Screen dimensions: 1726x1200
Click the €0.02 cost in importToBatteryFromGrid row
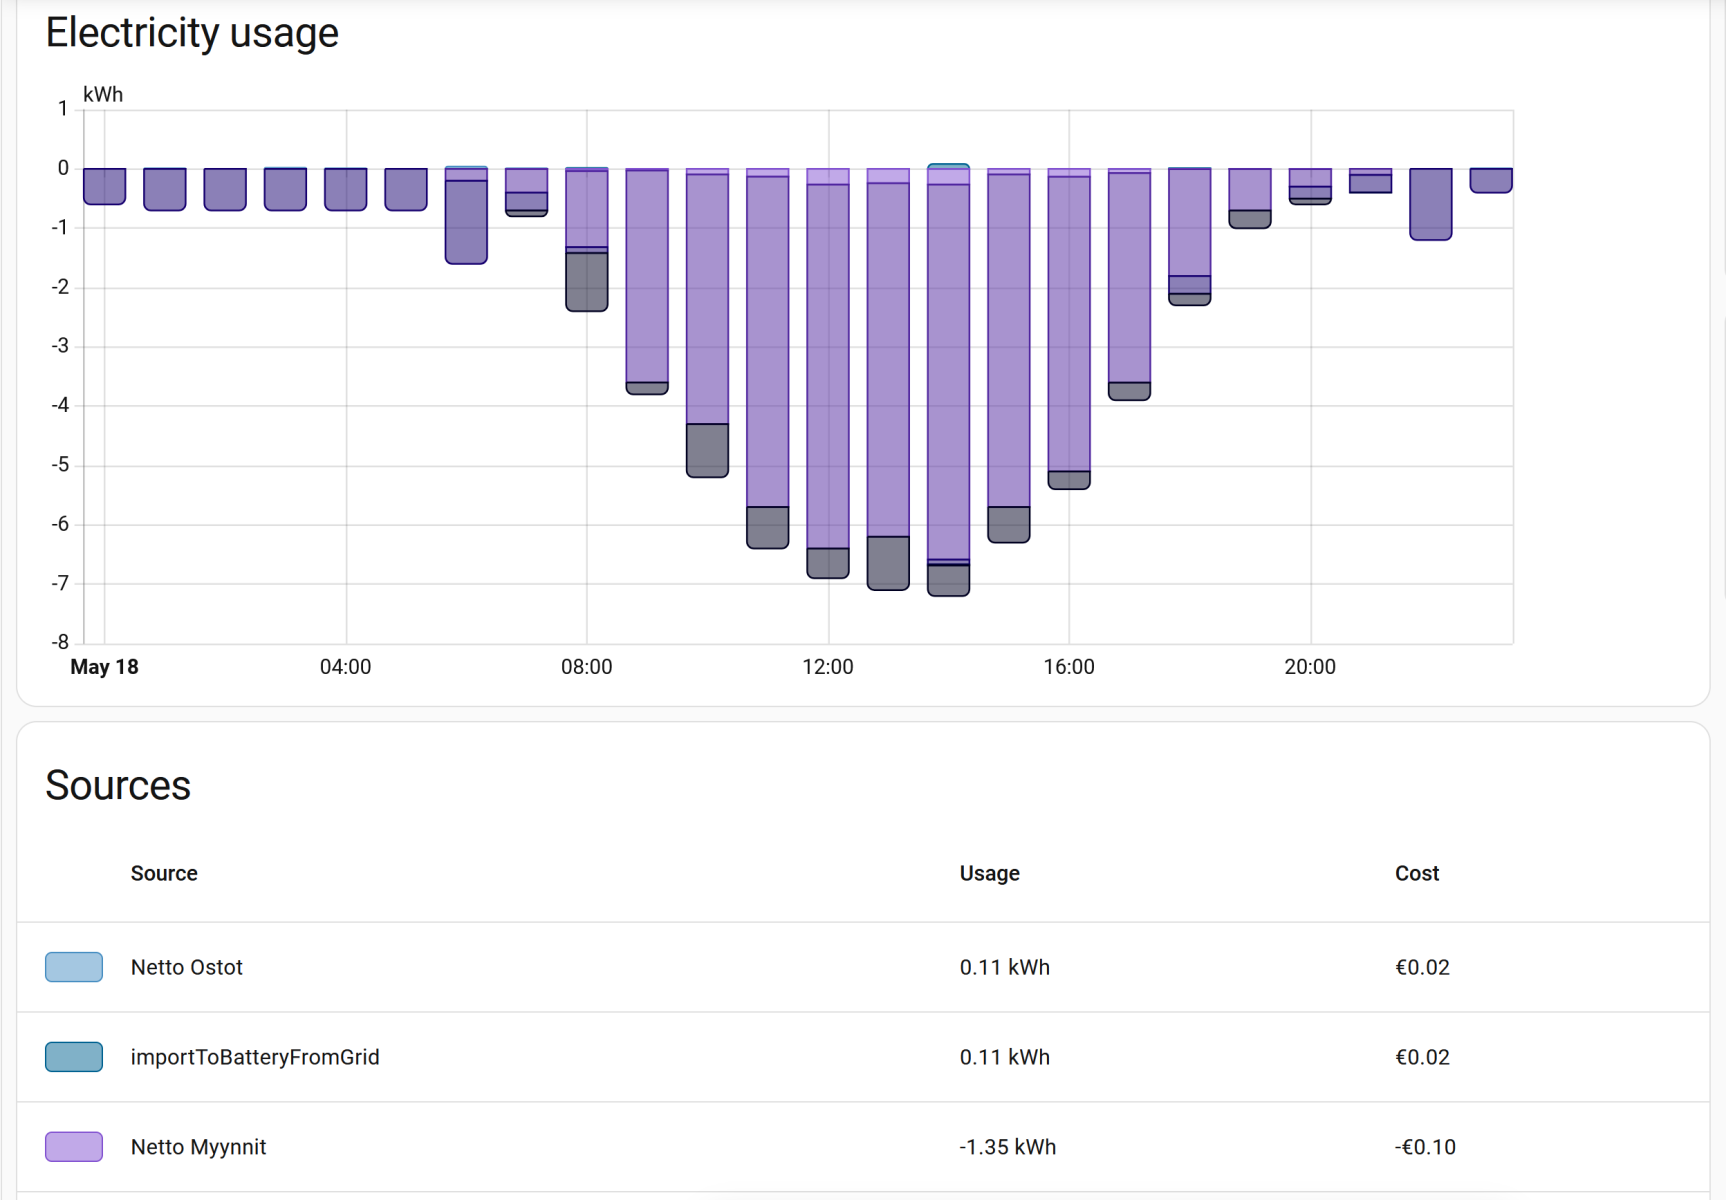(x=1422, y=1057)
